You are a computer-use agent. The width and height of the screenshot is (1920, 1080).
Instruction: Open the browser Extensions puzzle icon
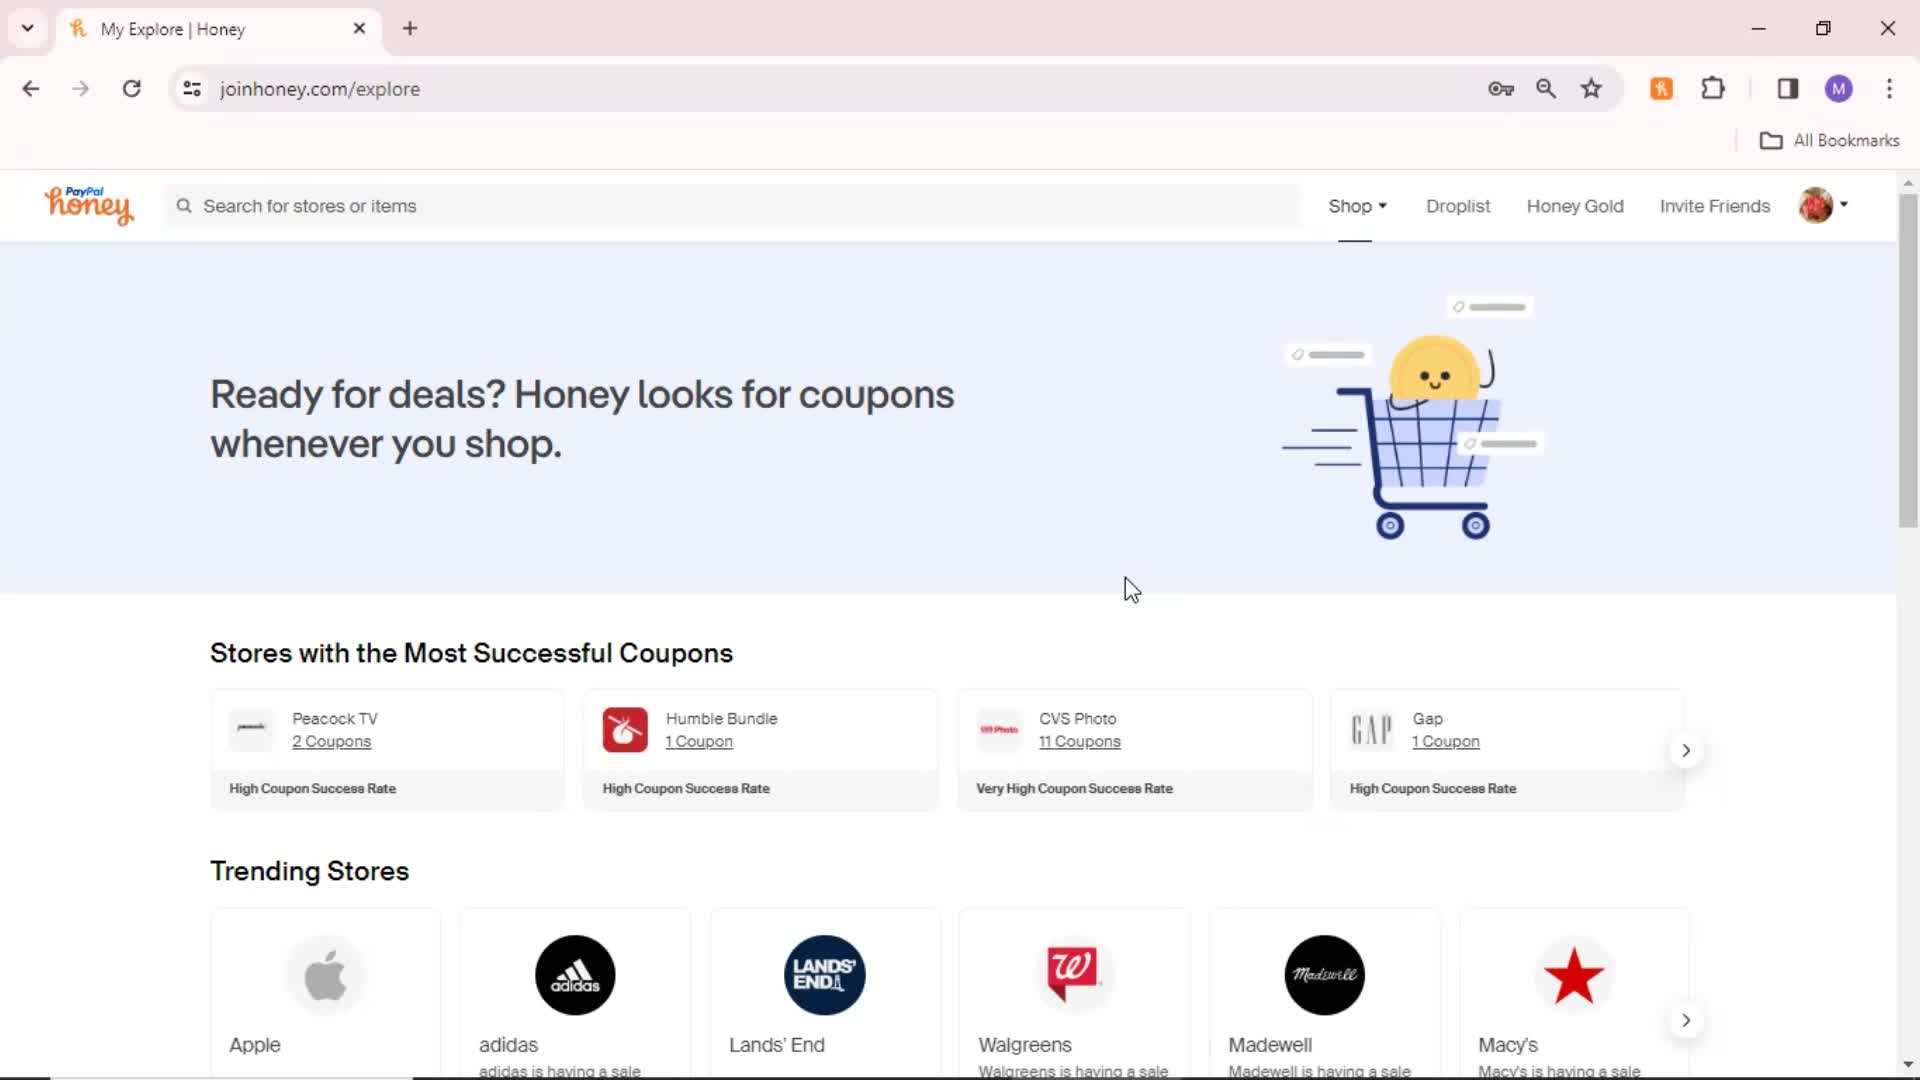coord(1713,88)
